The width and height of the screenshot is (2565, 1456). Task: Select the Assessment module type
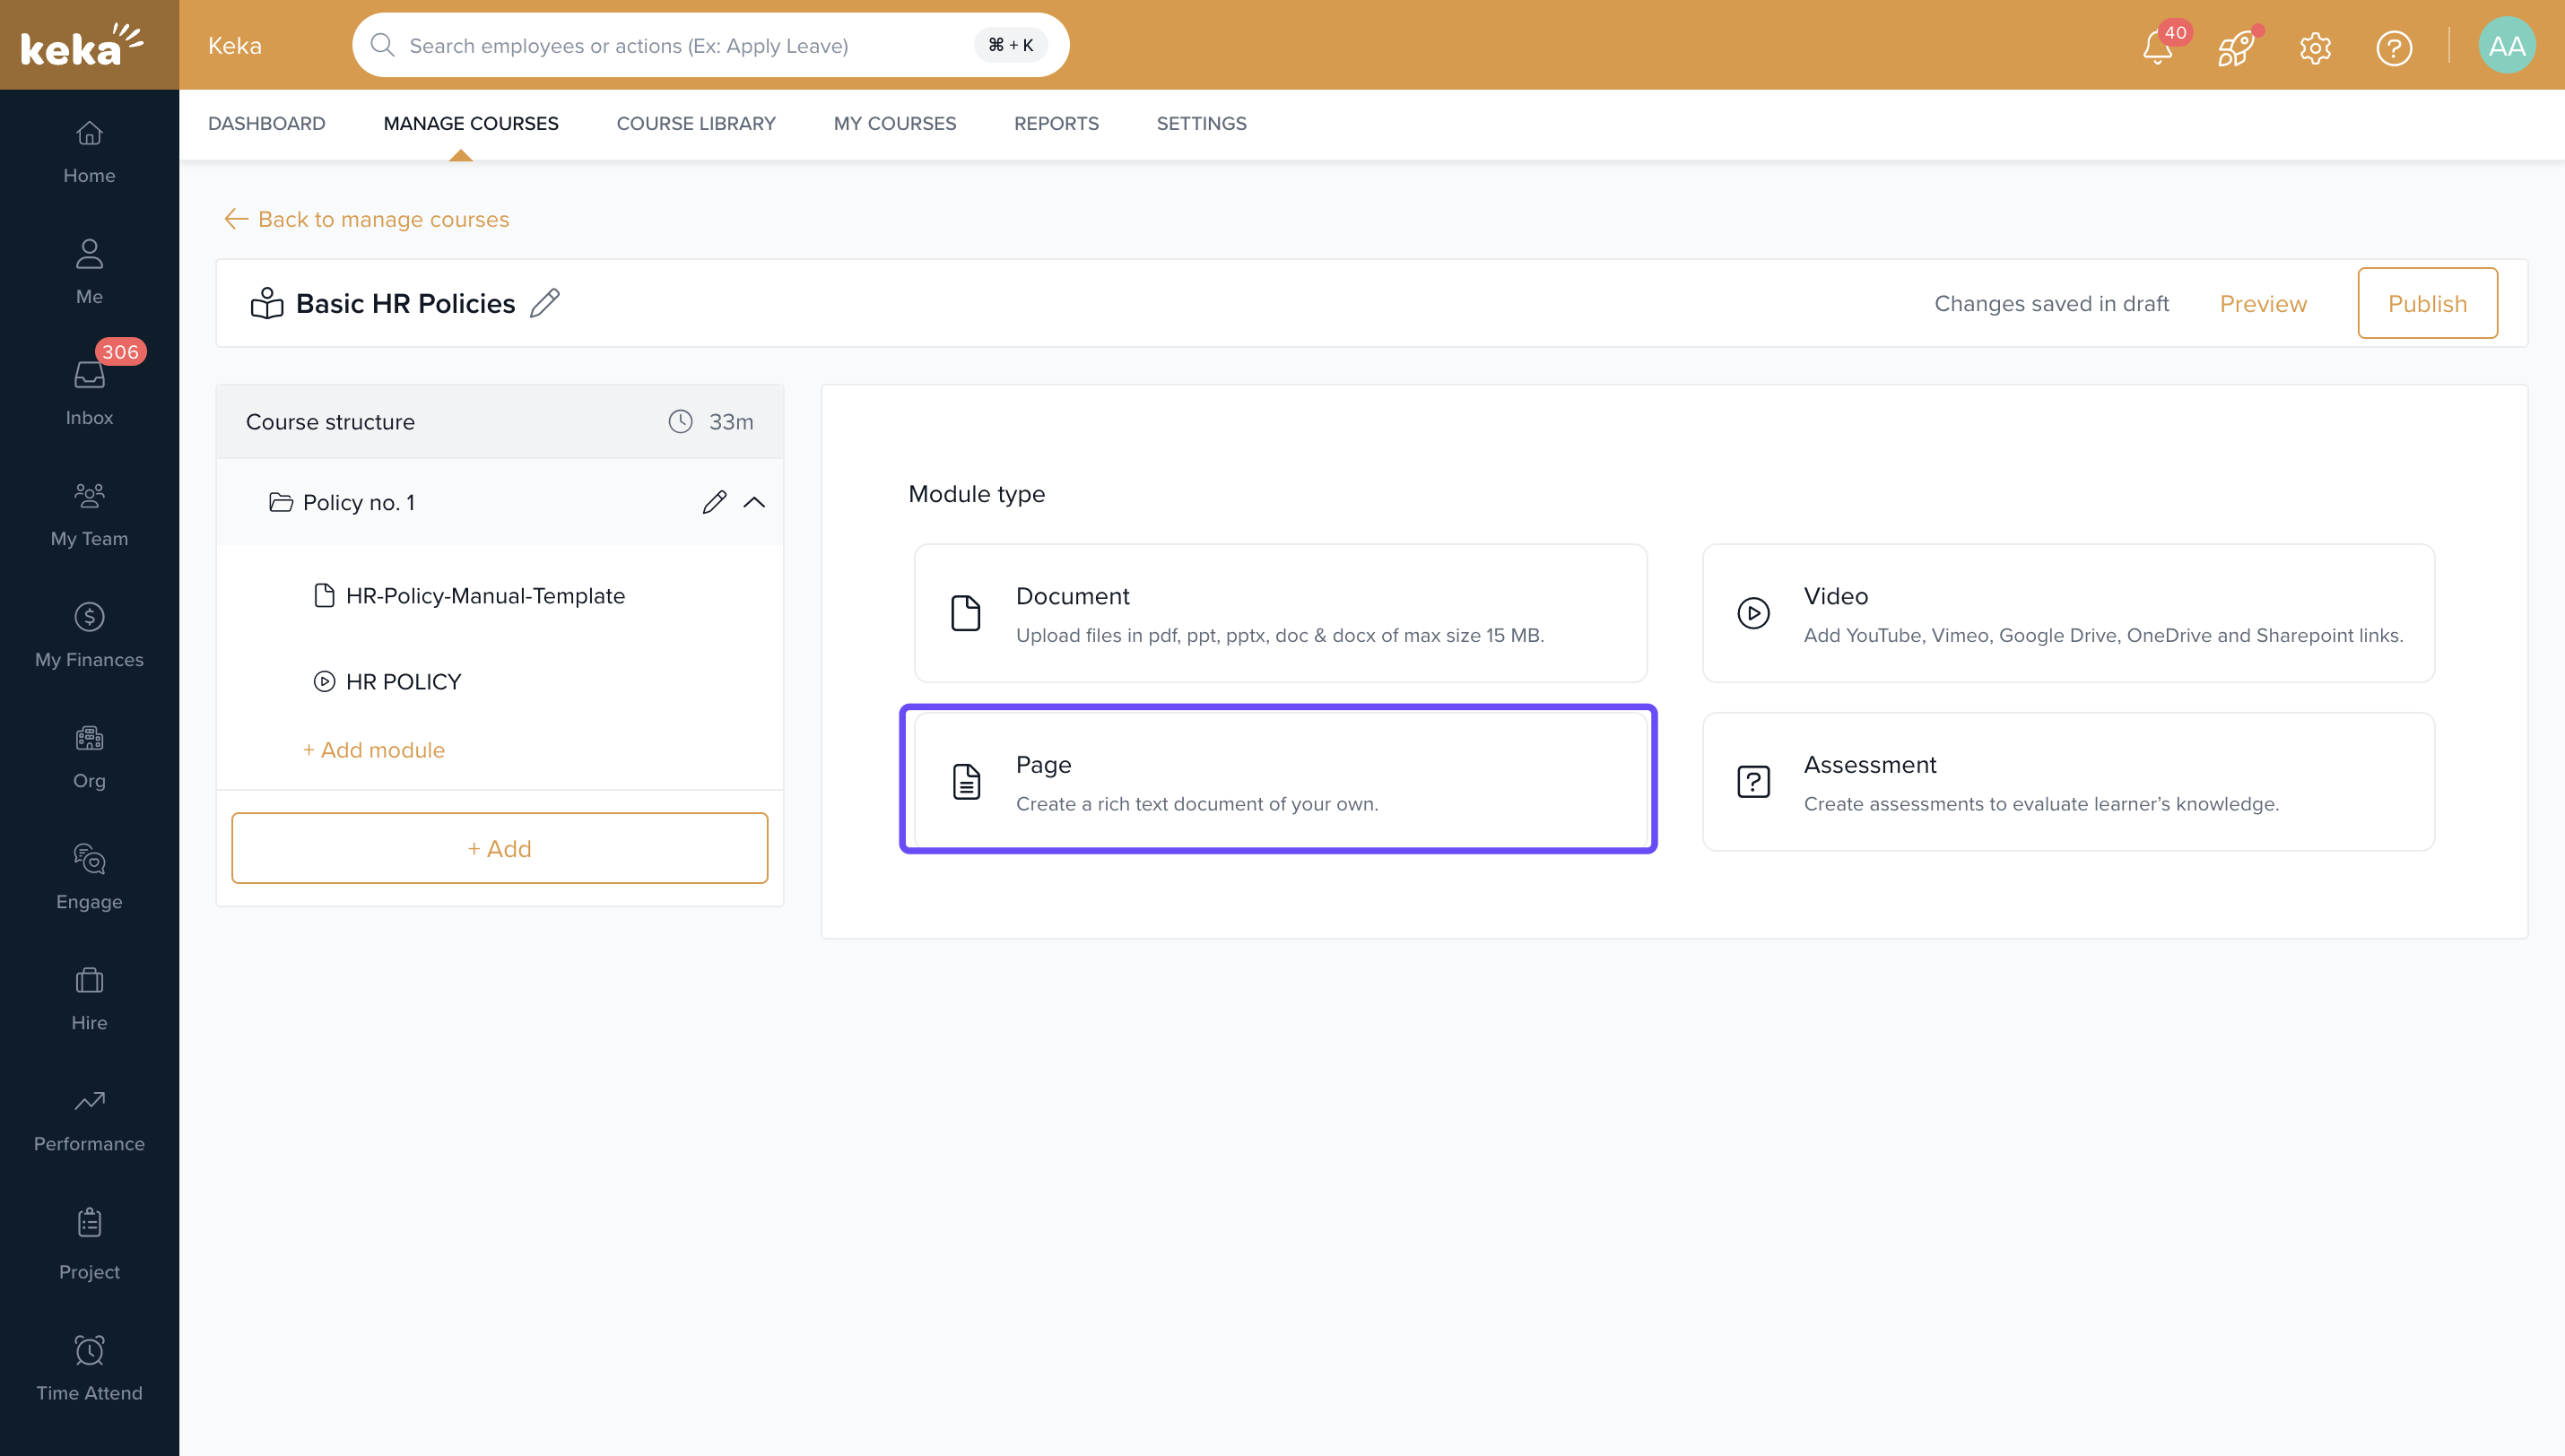(2068, 782)
